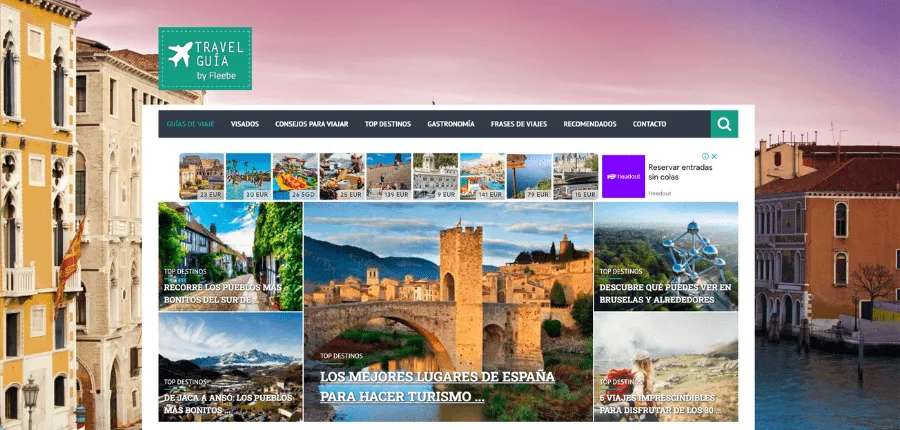
Task: Open the Visados menu item
Action: click(x=245, y=124)
